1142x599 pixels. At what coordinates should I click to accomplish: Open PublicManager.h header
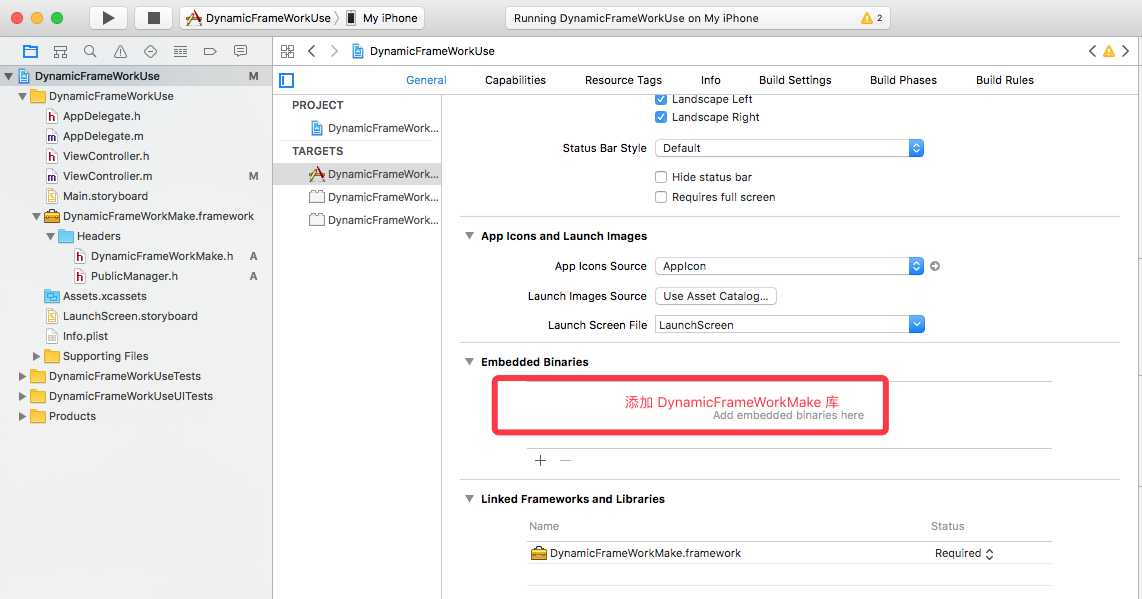point(126,276)
